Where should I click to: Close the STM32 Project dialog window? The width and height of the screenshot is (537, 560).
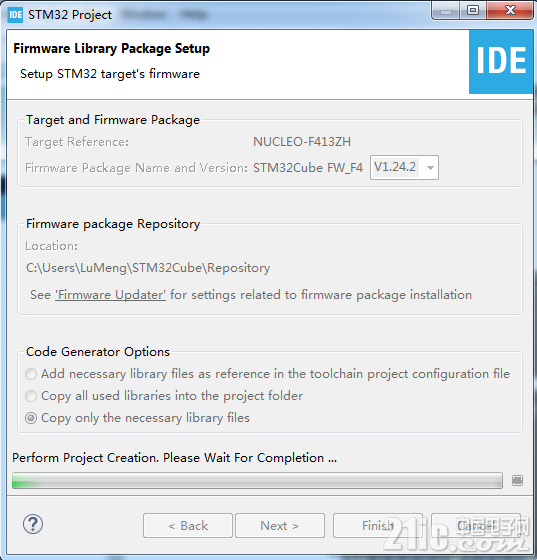510,11
